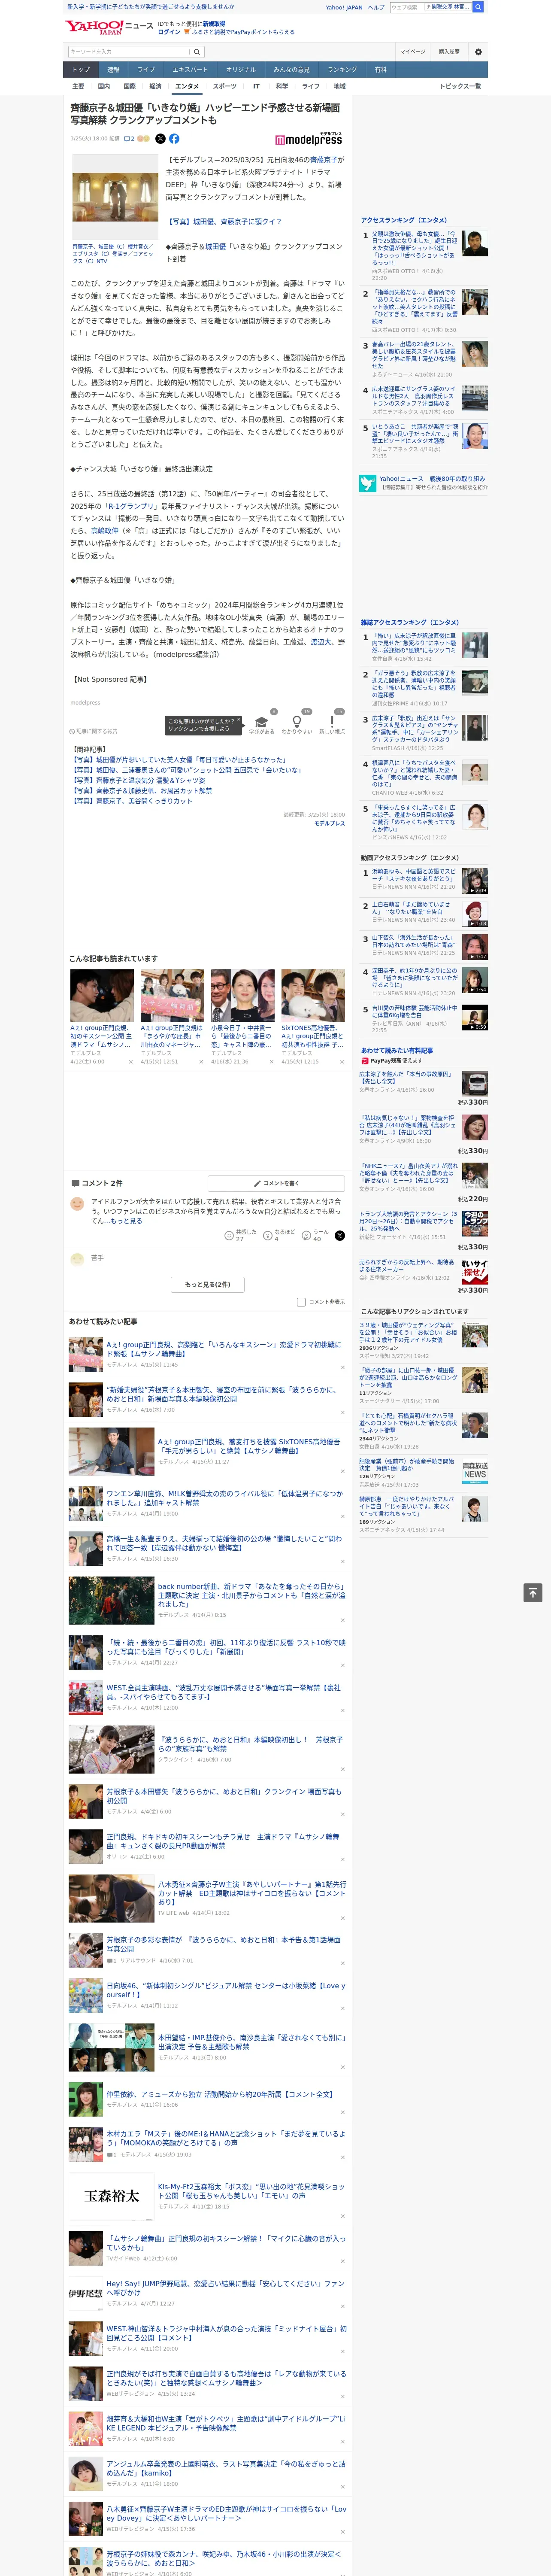Click the Yahoo! JAPAN News logo
Viewport: 551px width, 2576px height.
[110, 27]
